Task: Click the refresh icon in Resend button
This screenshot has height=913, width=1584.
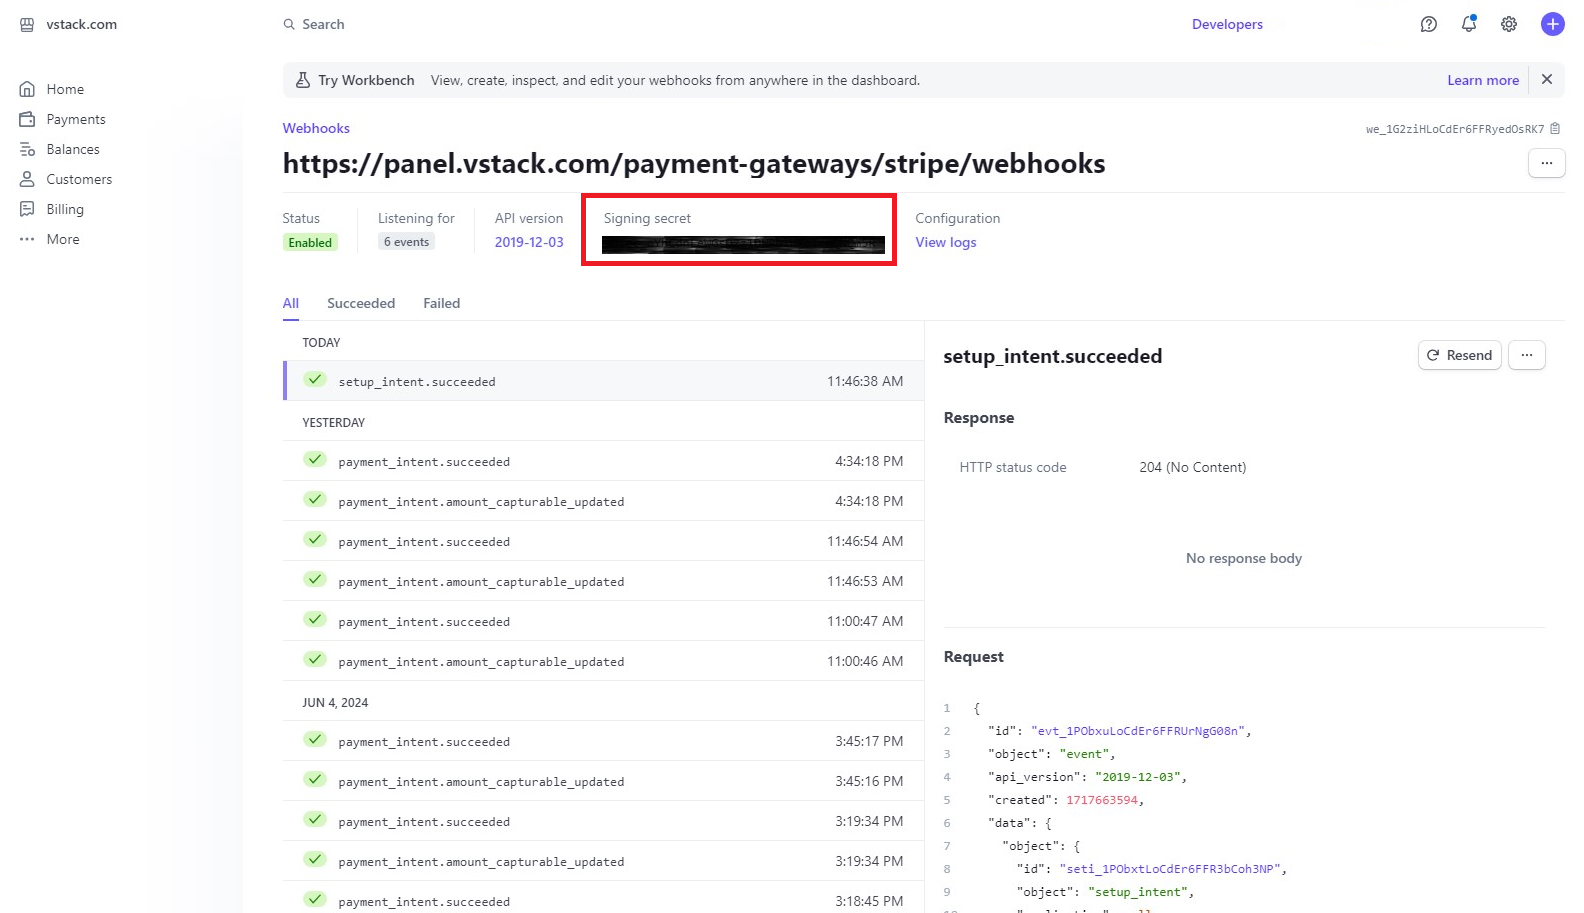Action: 1433,355
